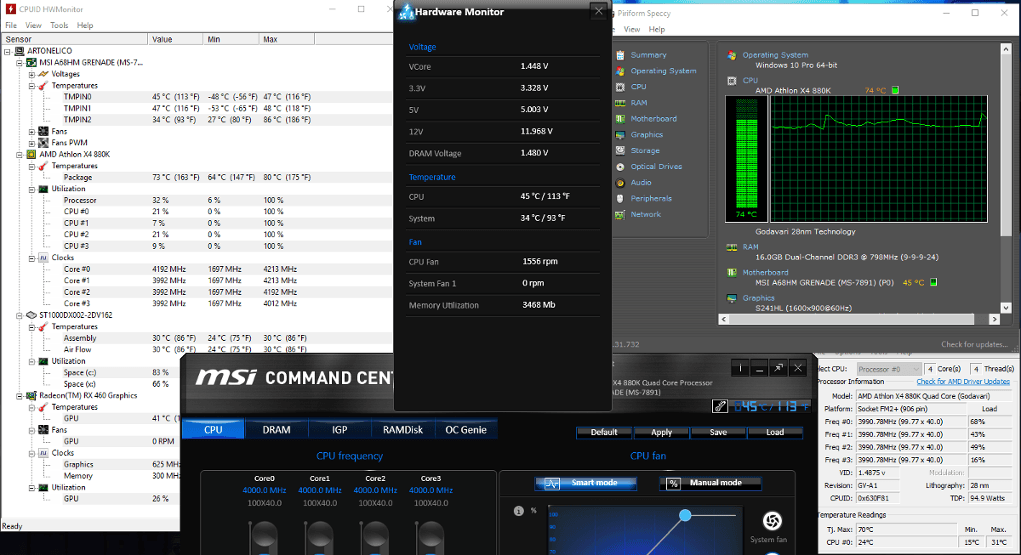Image resolution: width=1021 pixels, height=555 pixels.
Task: Select the Storage icon in Speccy sidebar
Action: (x=620, y=150)
